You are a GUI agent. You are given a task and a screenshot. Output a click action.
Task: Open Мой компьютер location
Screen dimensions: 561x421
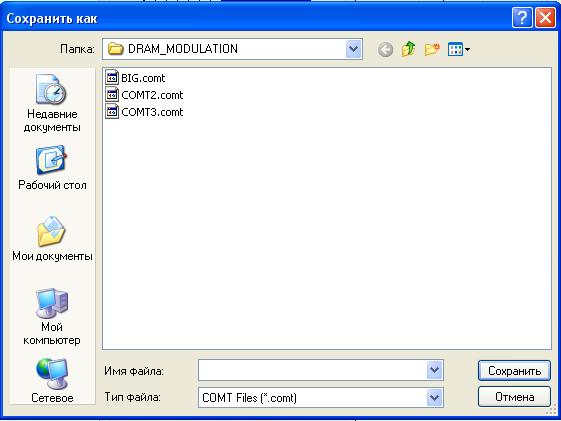click(52, 317)
